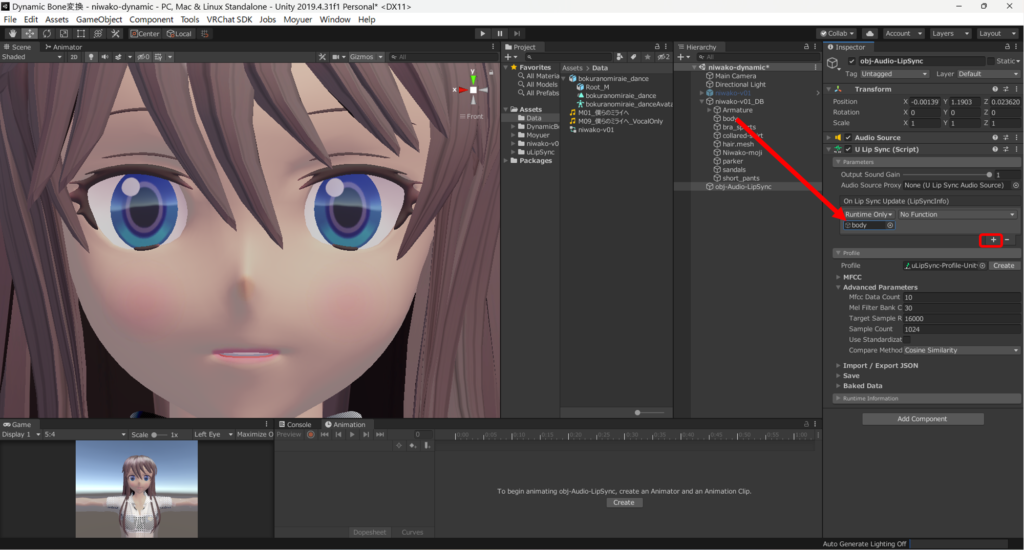This screenshot has width=1024, height=550.
Task: Toggle scene lighting bulb icon
Action: coord(91,57)
